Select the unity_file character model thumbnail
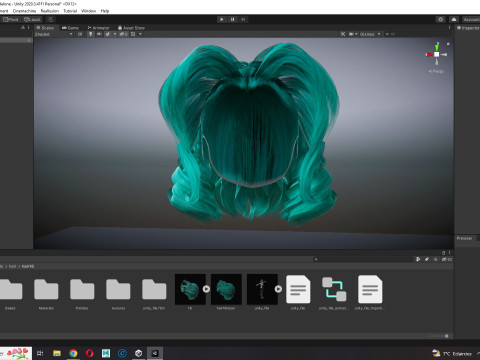 click(x=262, y=289)
